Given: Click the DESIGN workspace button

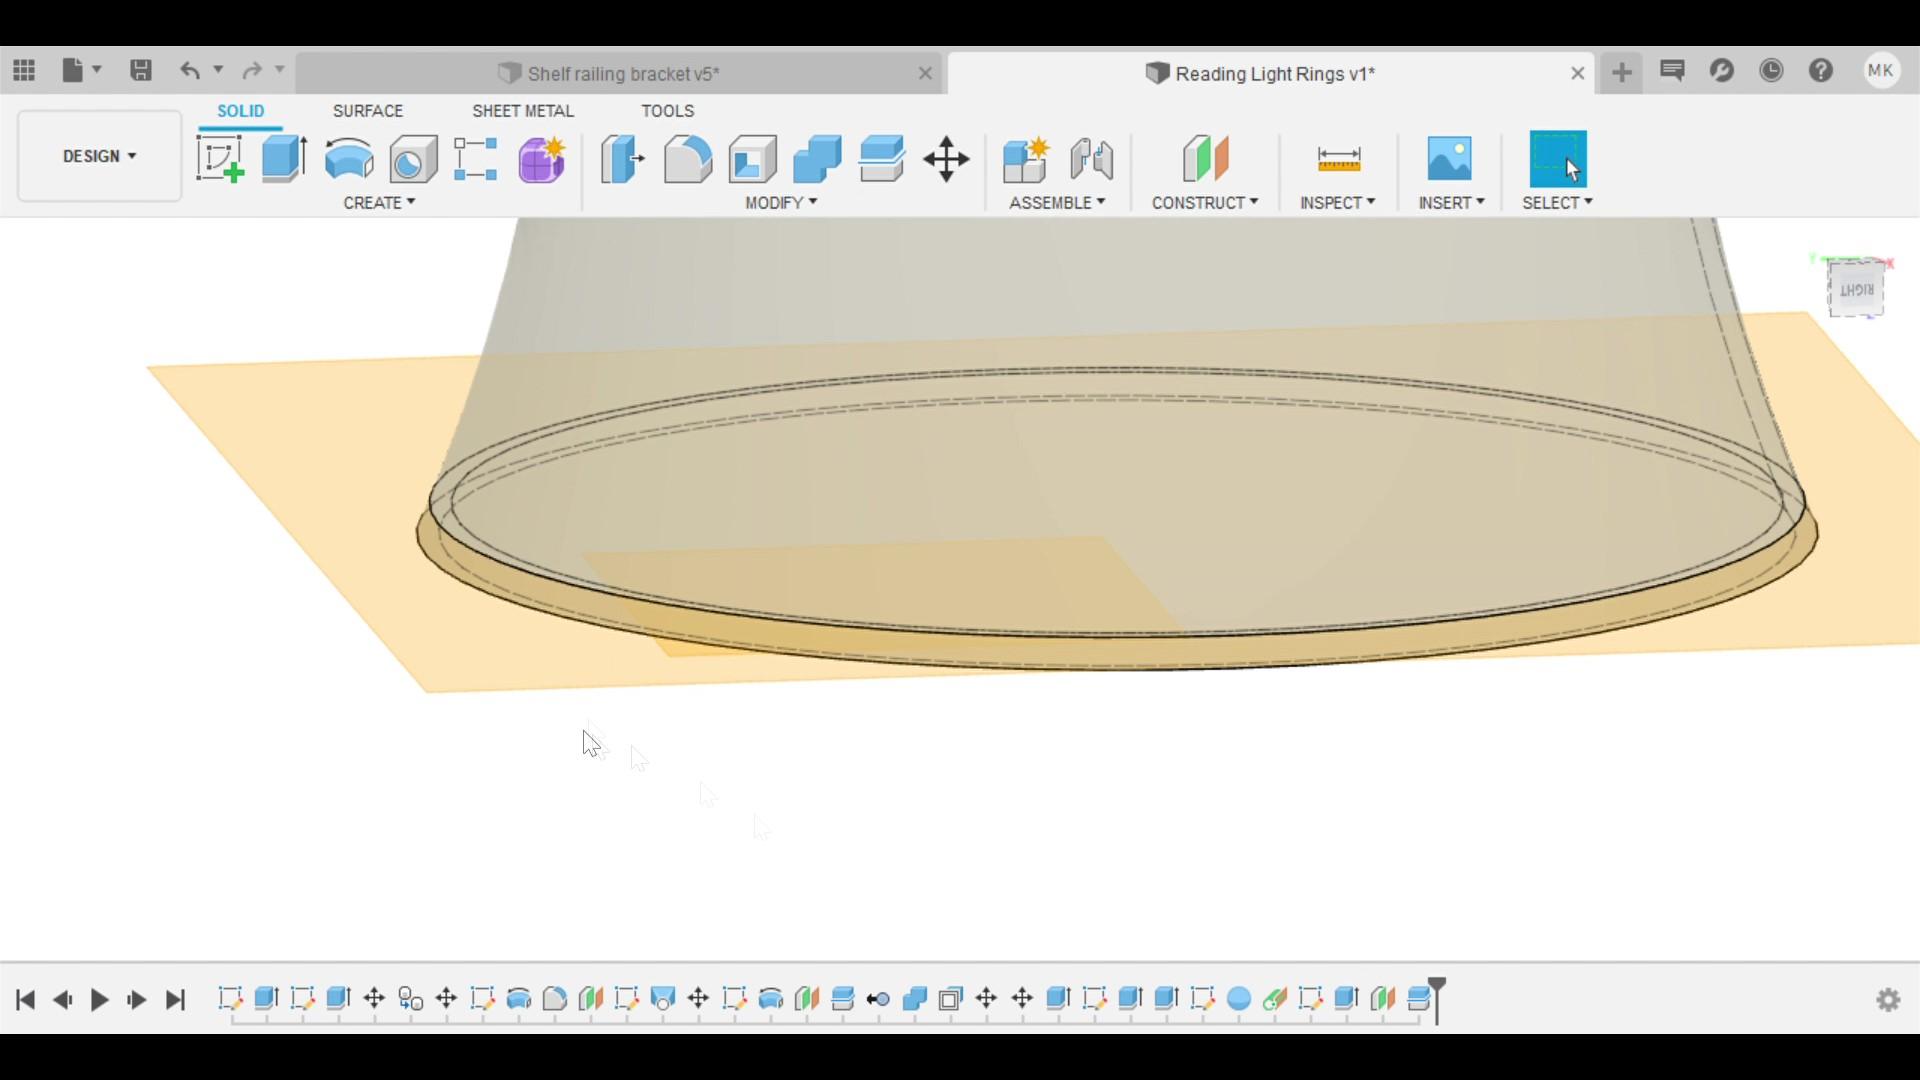Looking at the screenshot, I should click(x=99, y=156).
